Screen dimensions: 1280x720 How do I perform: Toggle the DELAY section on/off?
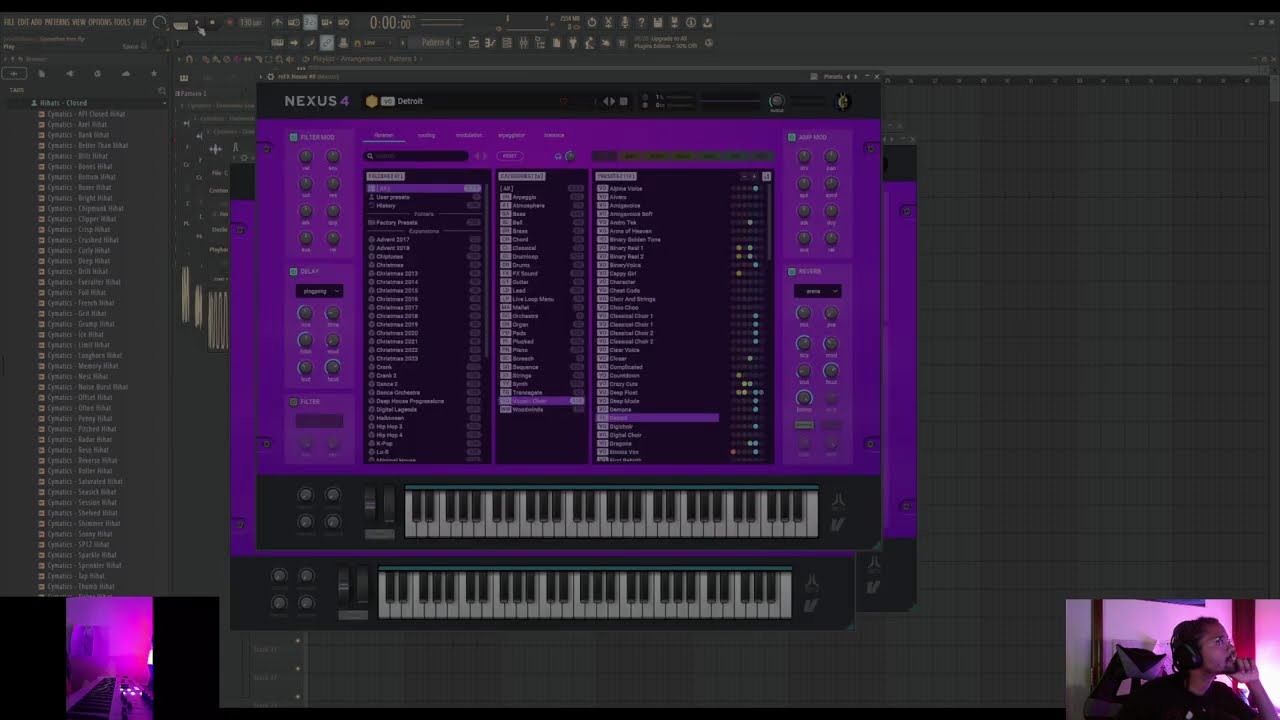pos(293,271)
